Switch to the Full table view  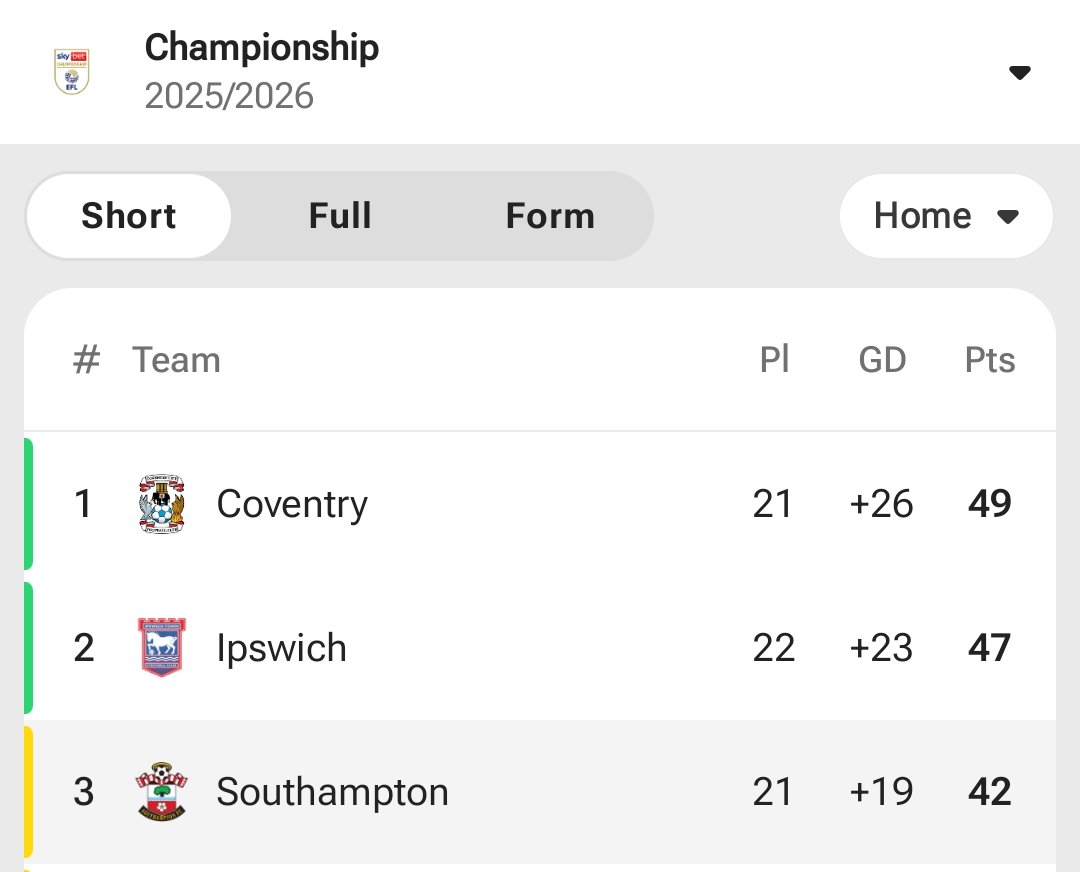click(340, 216)
